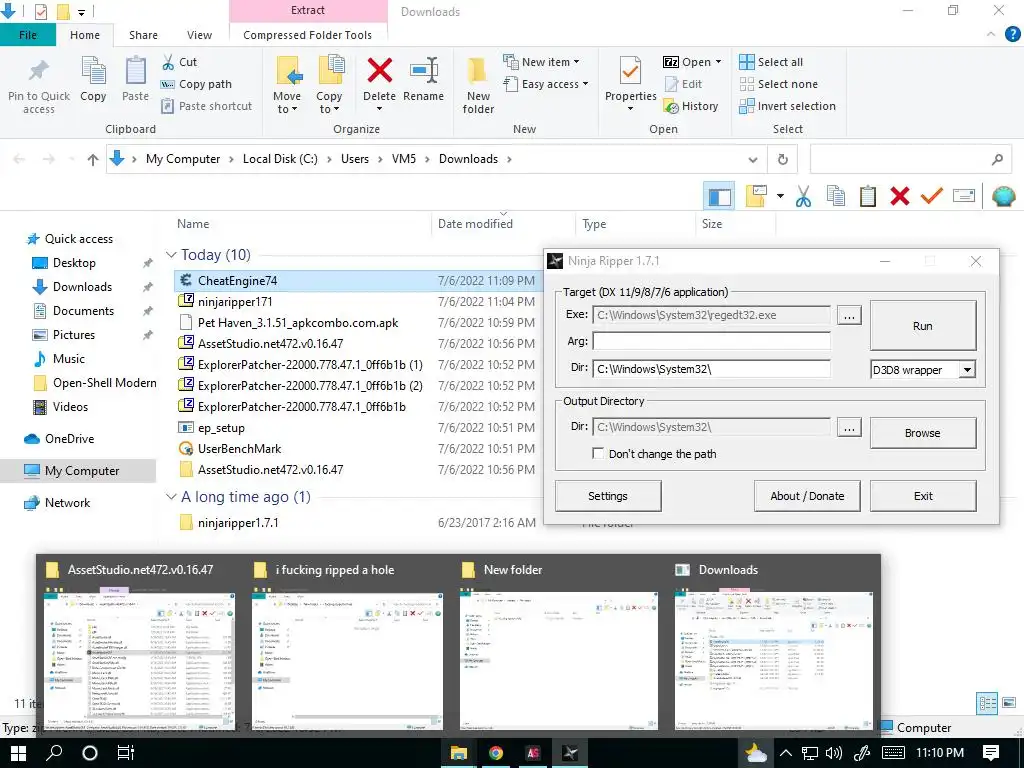1024x768 pixels.
Task: Click the globe shell icon in the toolbar
Action: [x=1004, y=196]
